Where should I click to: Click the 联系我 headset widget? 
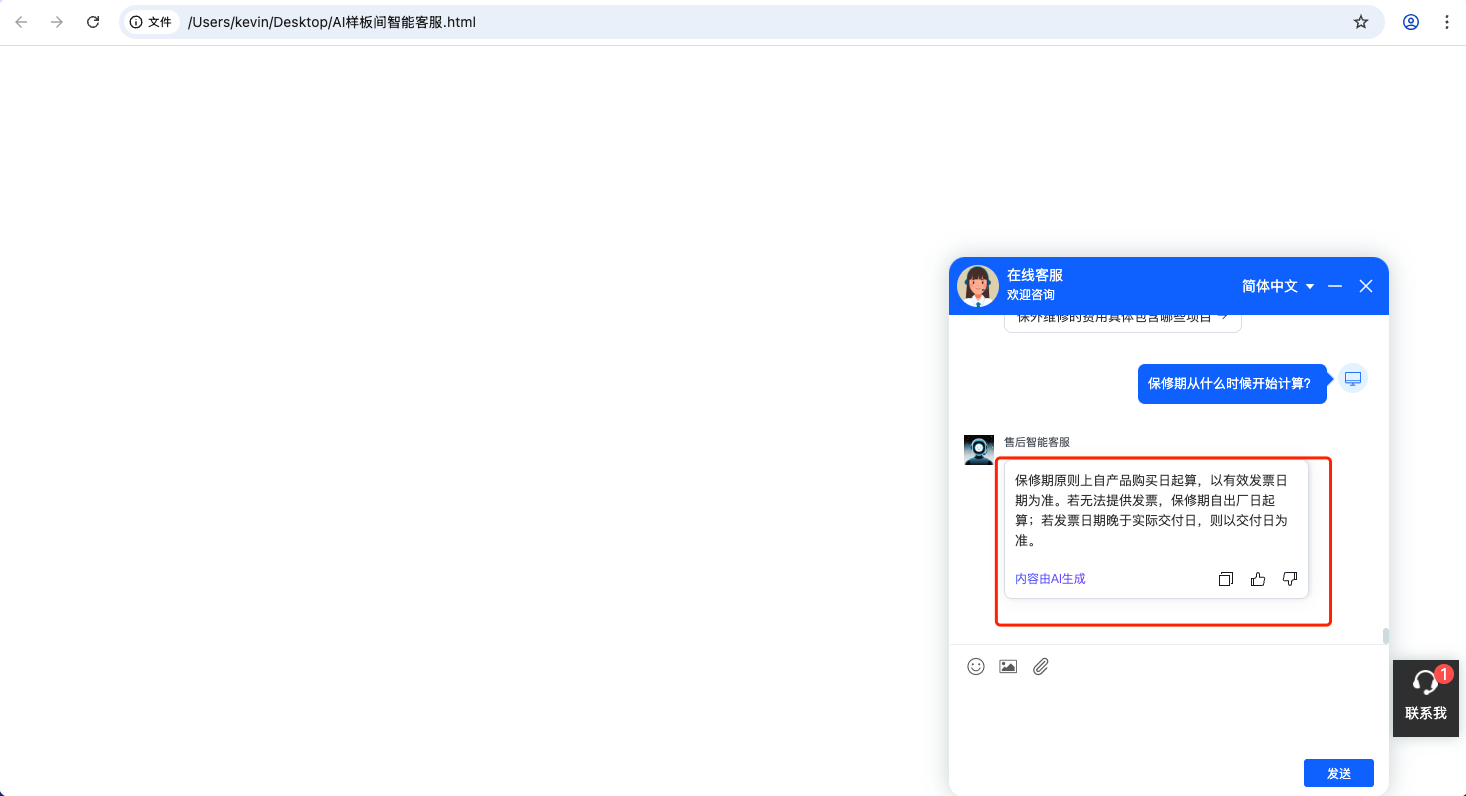click(x=1425, y=698)
